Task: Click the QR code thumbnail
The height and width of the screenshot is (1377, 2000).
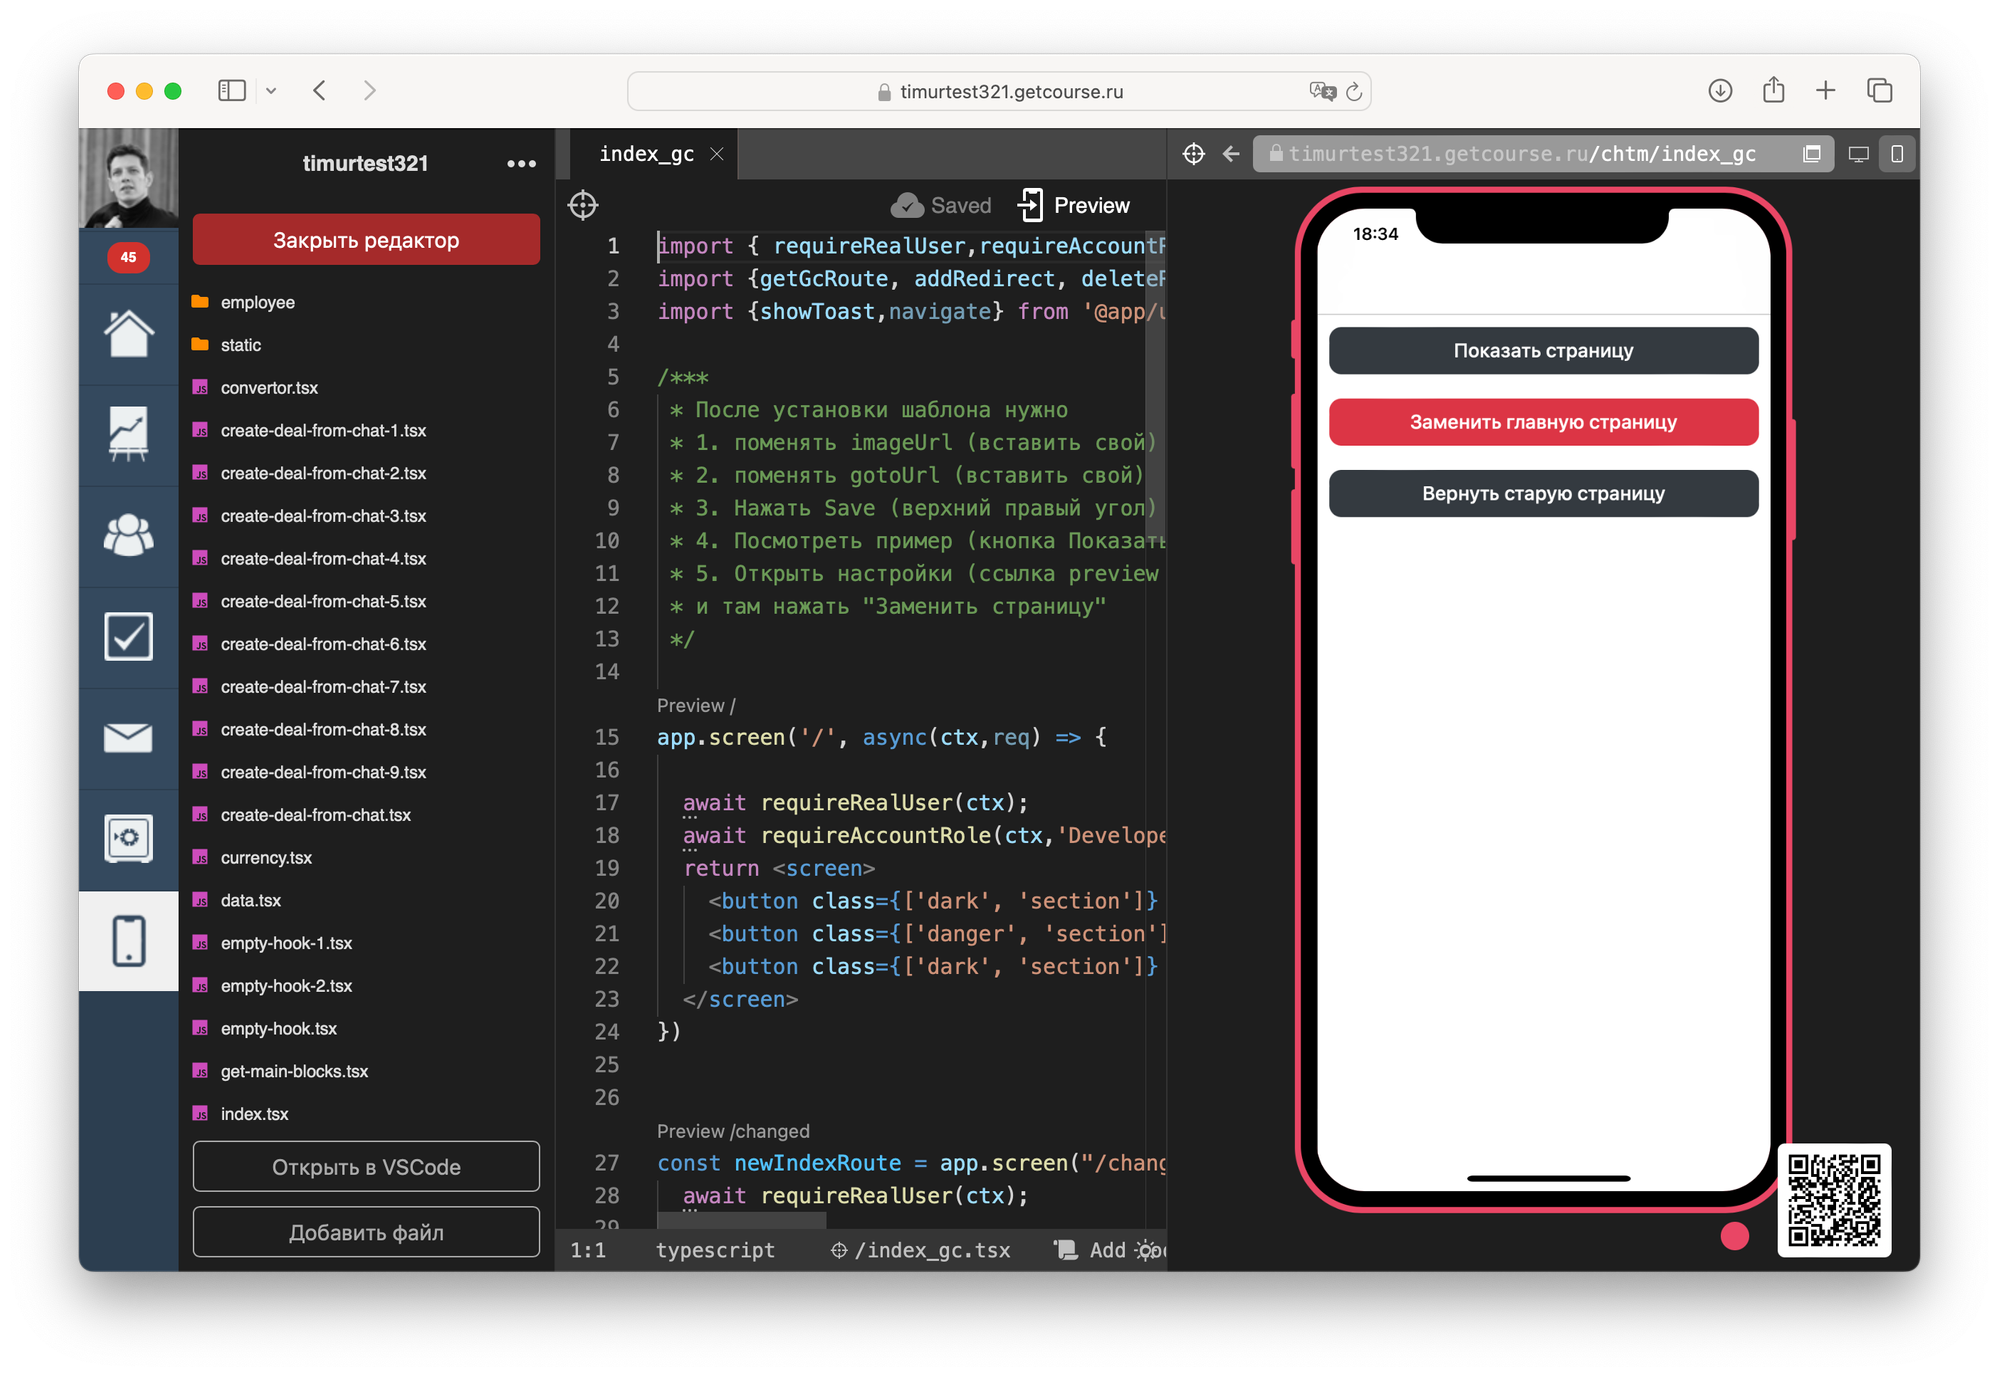Action: 1834,1199
